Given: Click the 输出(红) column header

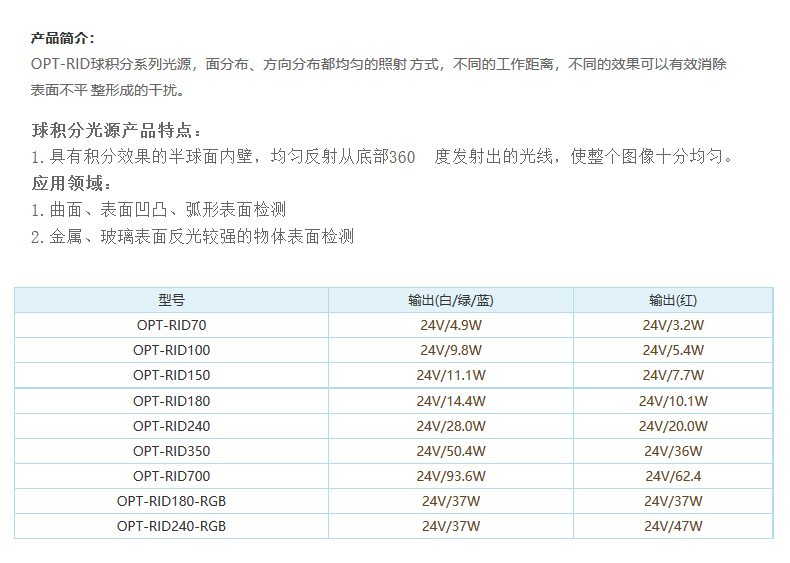Looking at the screenshot, I should click(673, 300).
